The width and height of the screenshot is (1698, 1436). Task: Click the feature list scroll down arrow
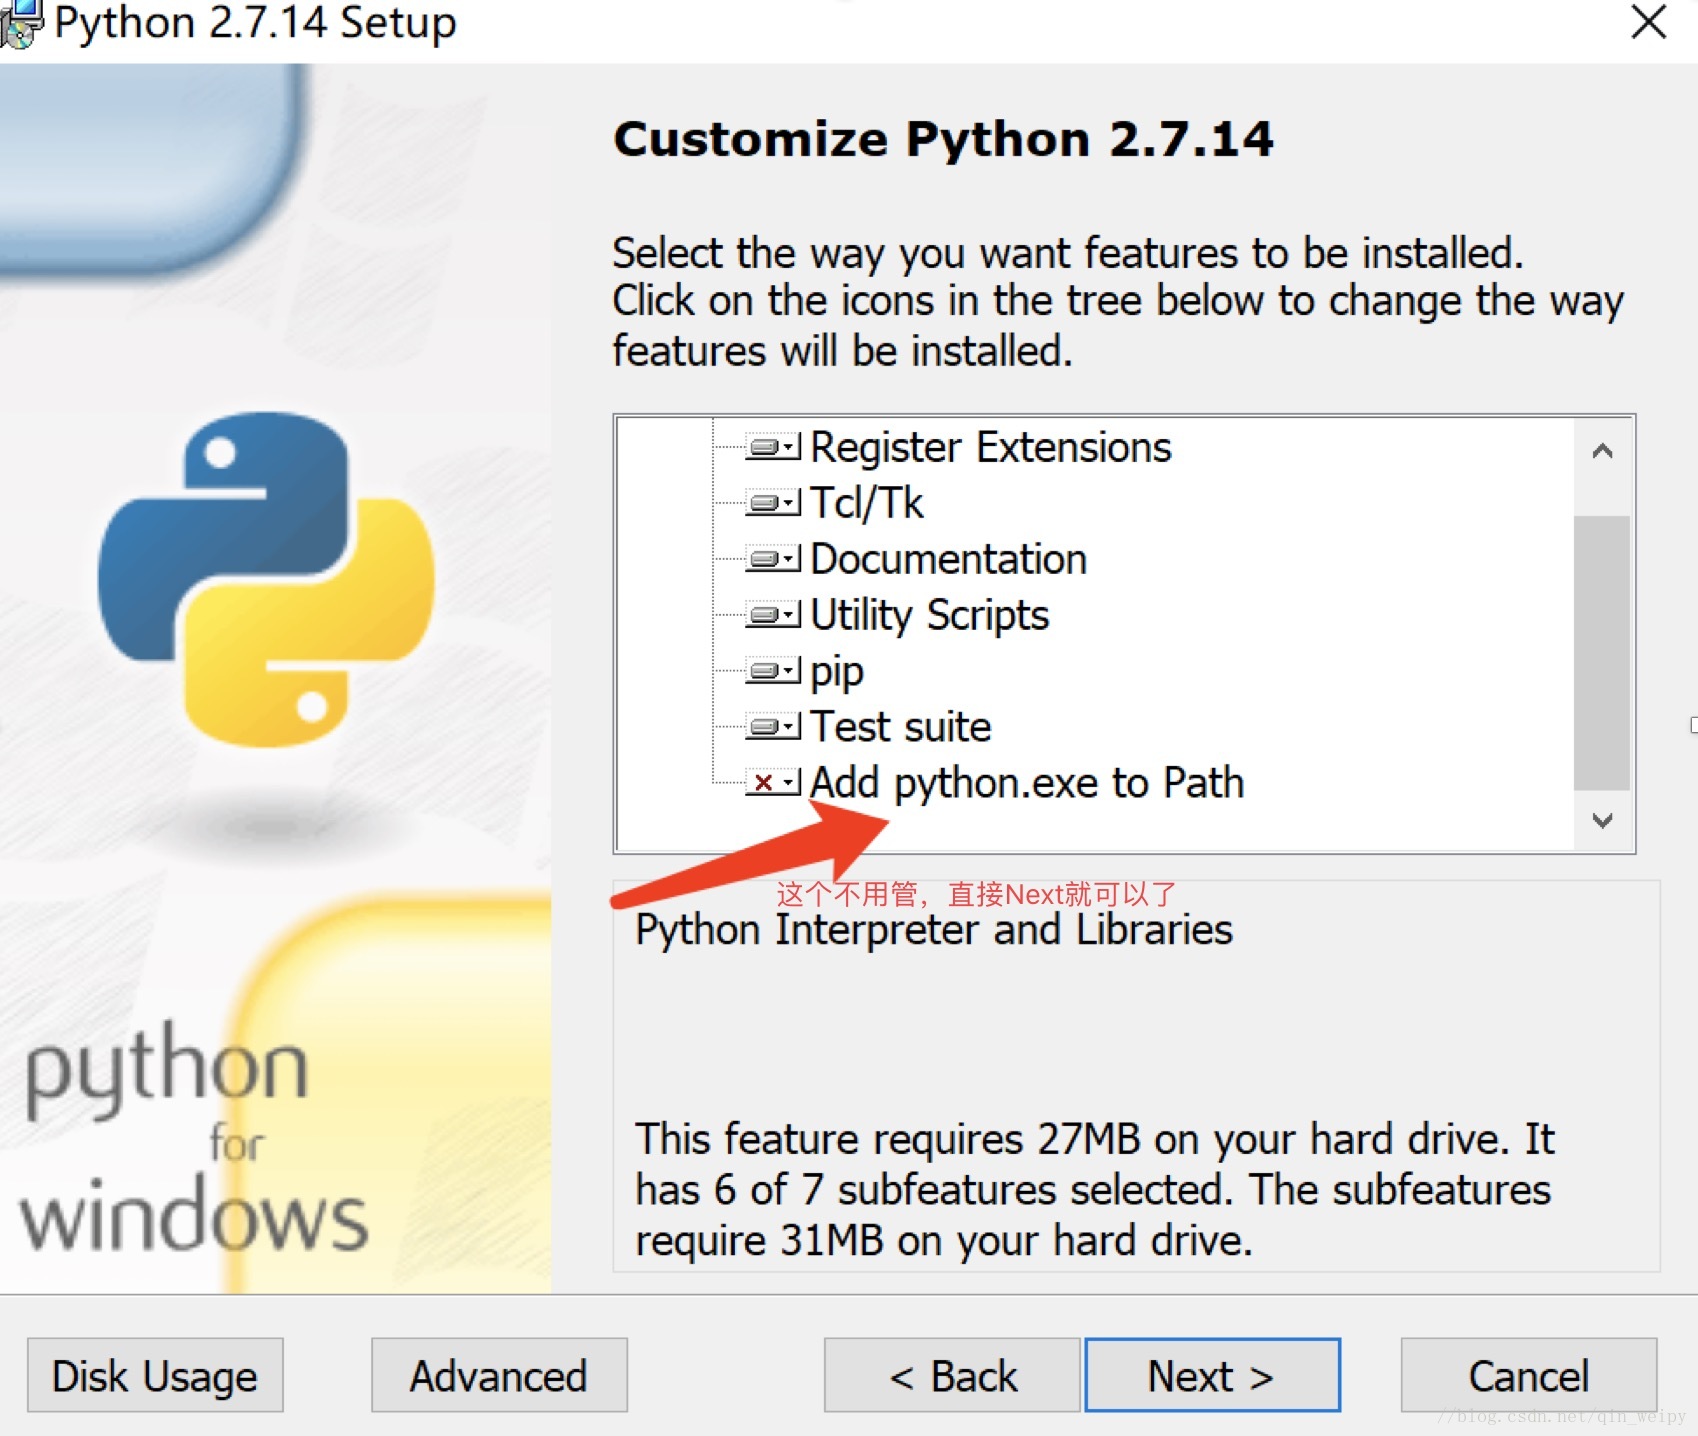[1602, 820]
